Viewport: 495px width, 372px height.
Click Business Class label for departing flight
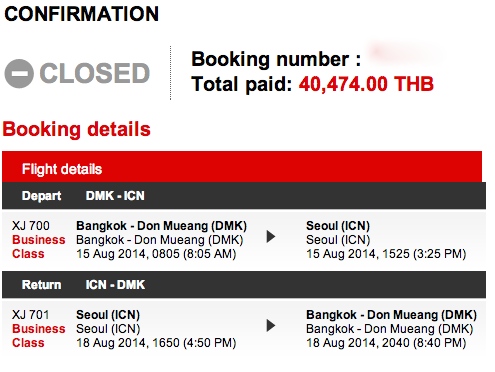pyautogui.click(x=39, y=247)
